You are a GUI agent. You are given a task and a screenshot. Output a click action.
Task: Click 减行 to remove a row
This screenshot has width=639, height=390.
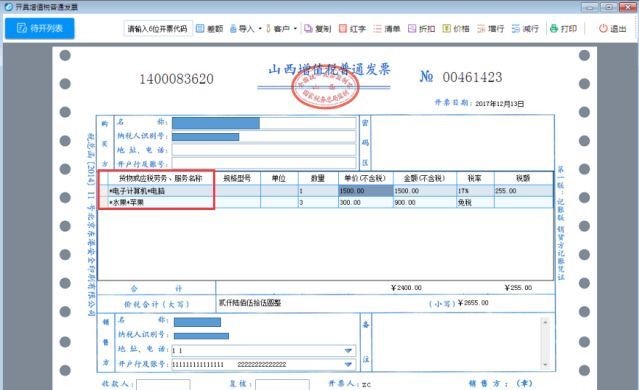(525, 29)
